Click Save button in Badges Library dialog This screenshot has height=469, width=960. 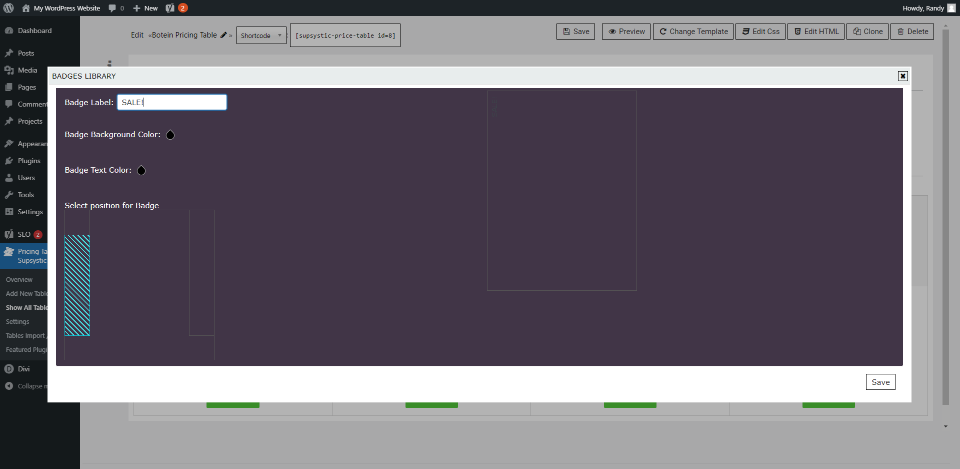tap(880, 382)
